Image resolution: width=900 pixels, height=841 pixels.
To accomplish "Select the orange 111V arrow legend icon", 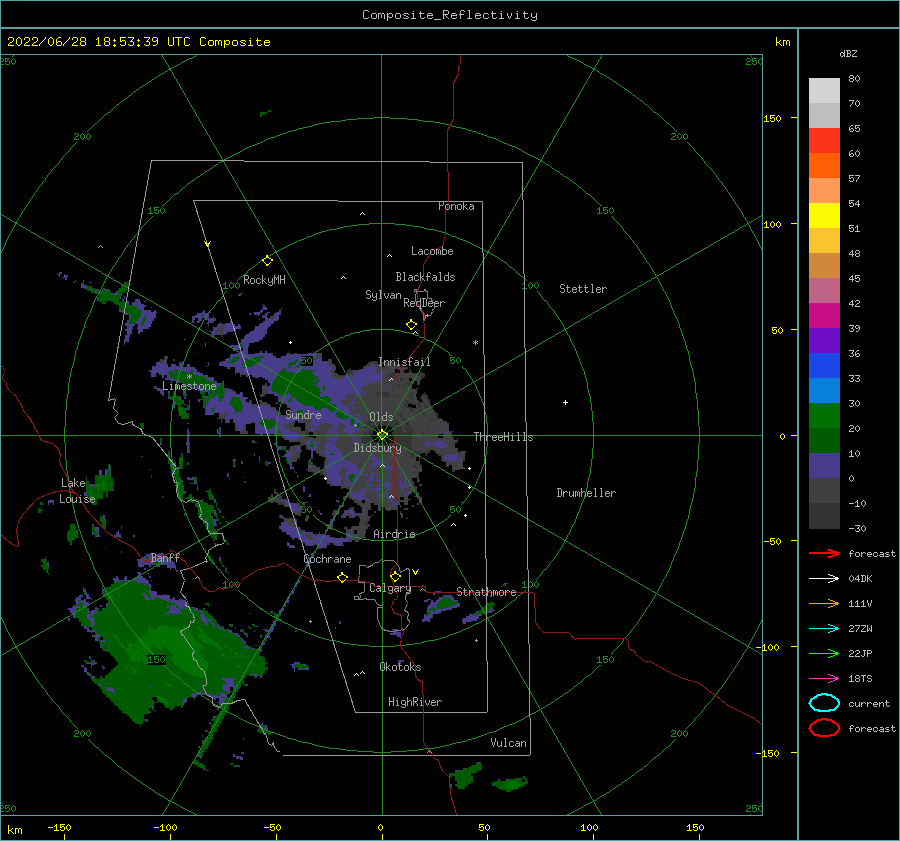I will [x=824, y=603].
